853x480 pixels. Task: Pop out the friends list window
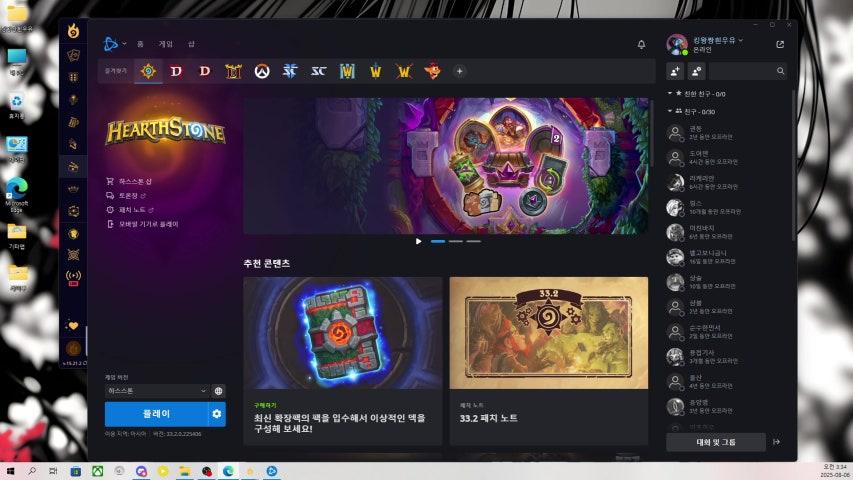780,44
